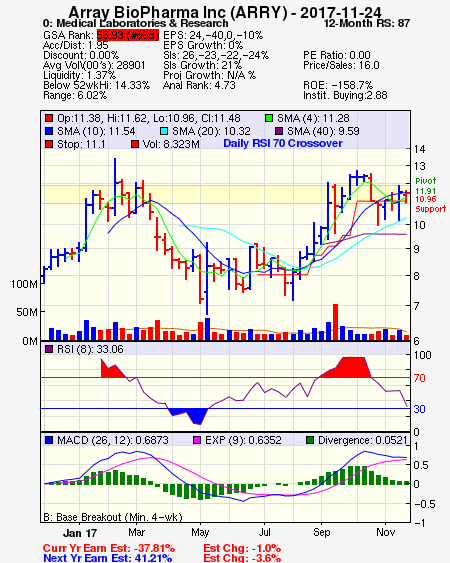
Task: Click the purple SMA (40) legend square
Action: [x=279, y=131]
